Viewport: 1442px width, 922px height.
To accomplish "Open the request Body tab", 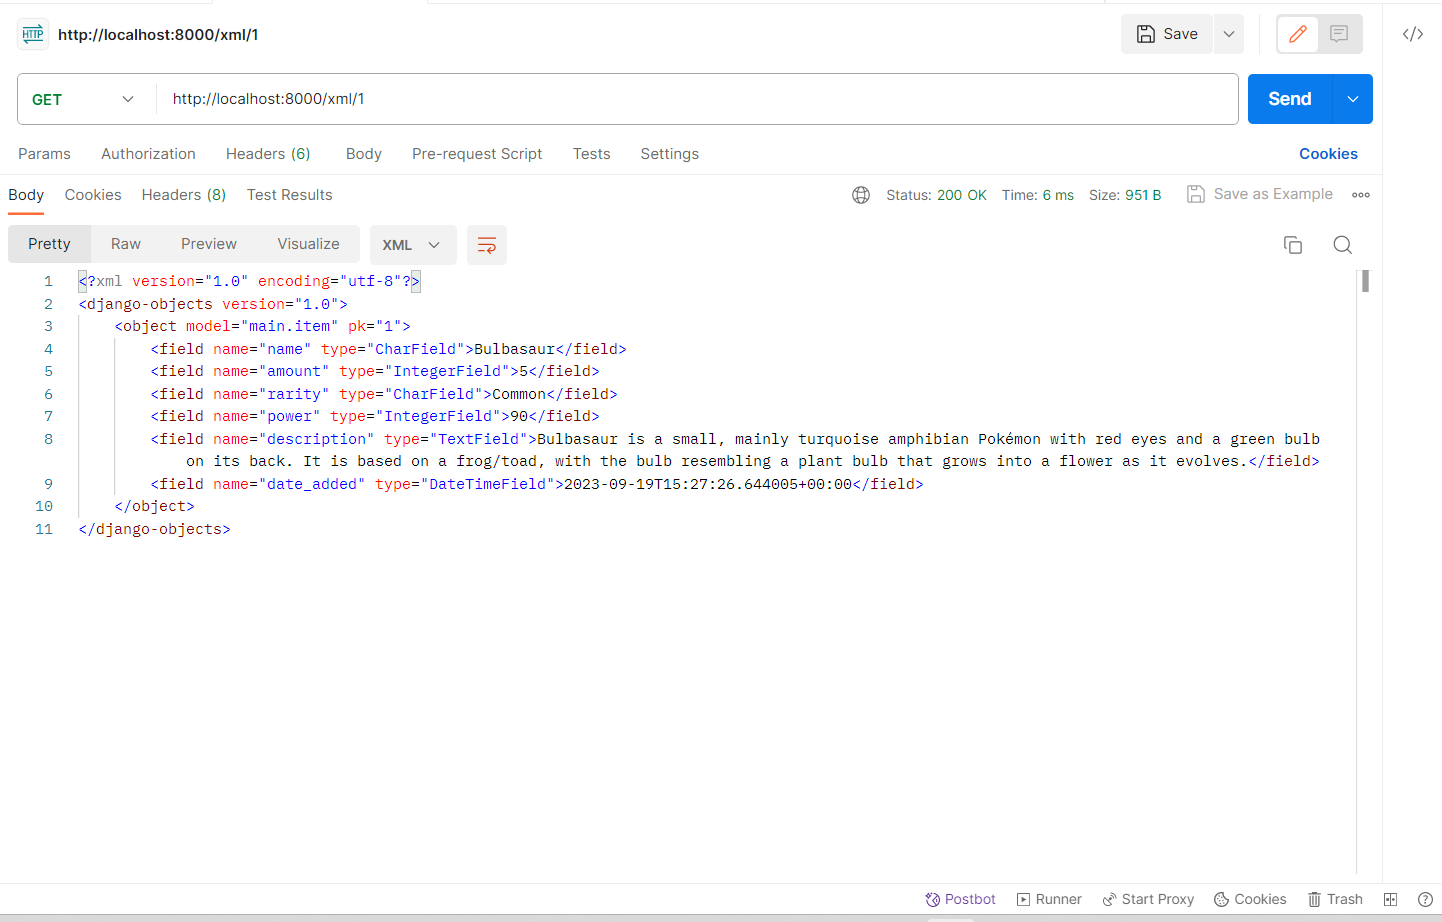I will 364,154.
